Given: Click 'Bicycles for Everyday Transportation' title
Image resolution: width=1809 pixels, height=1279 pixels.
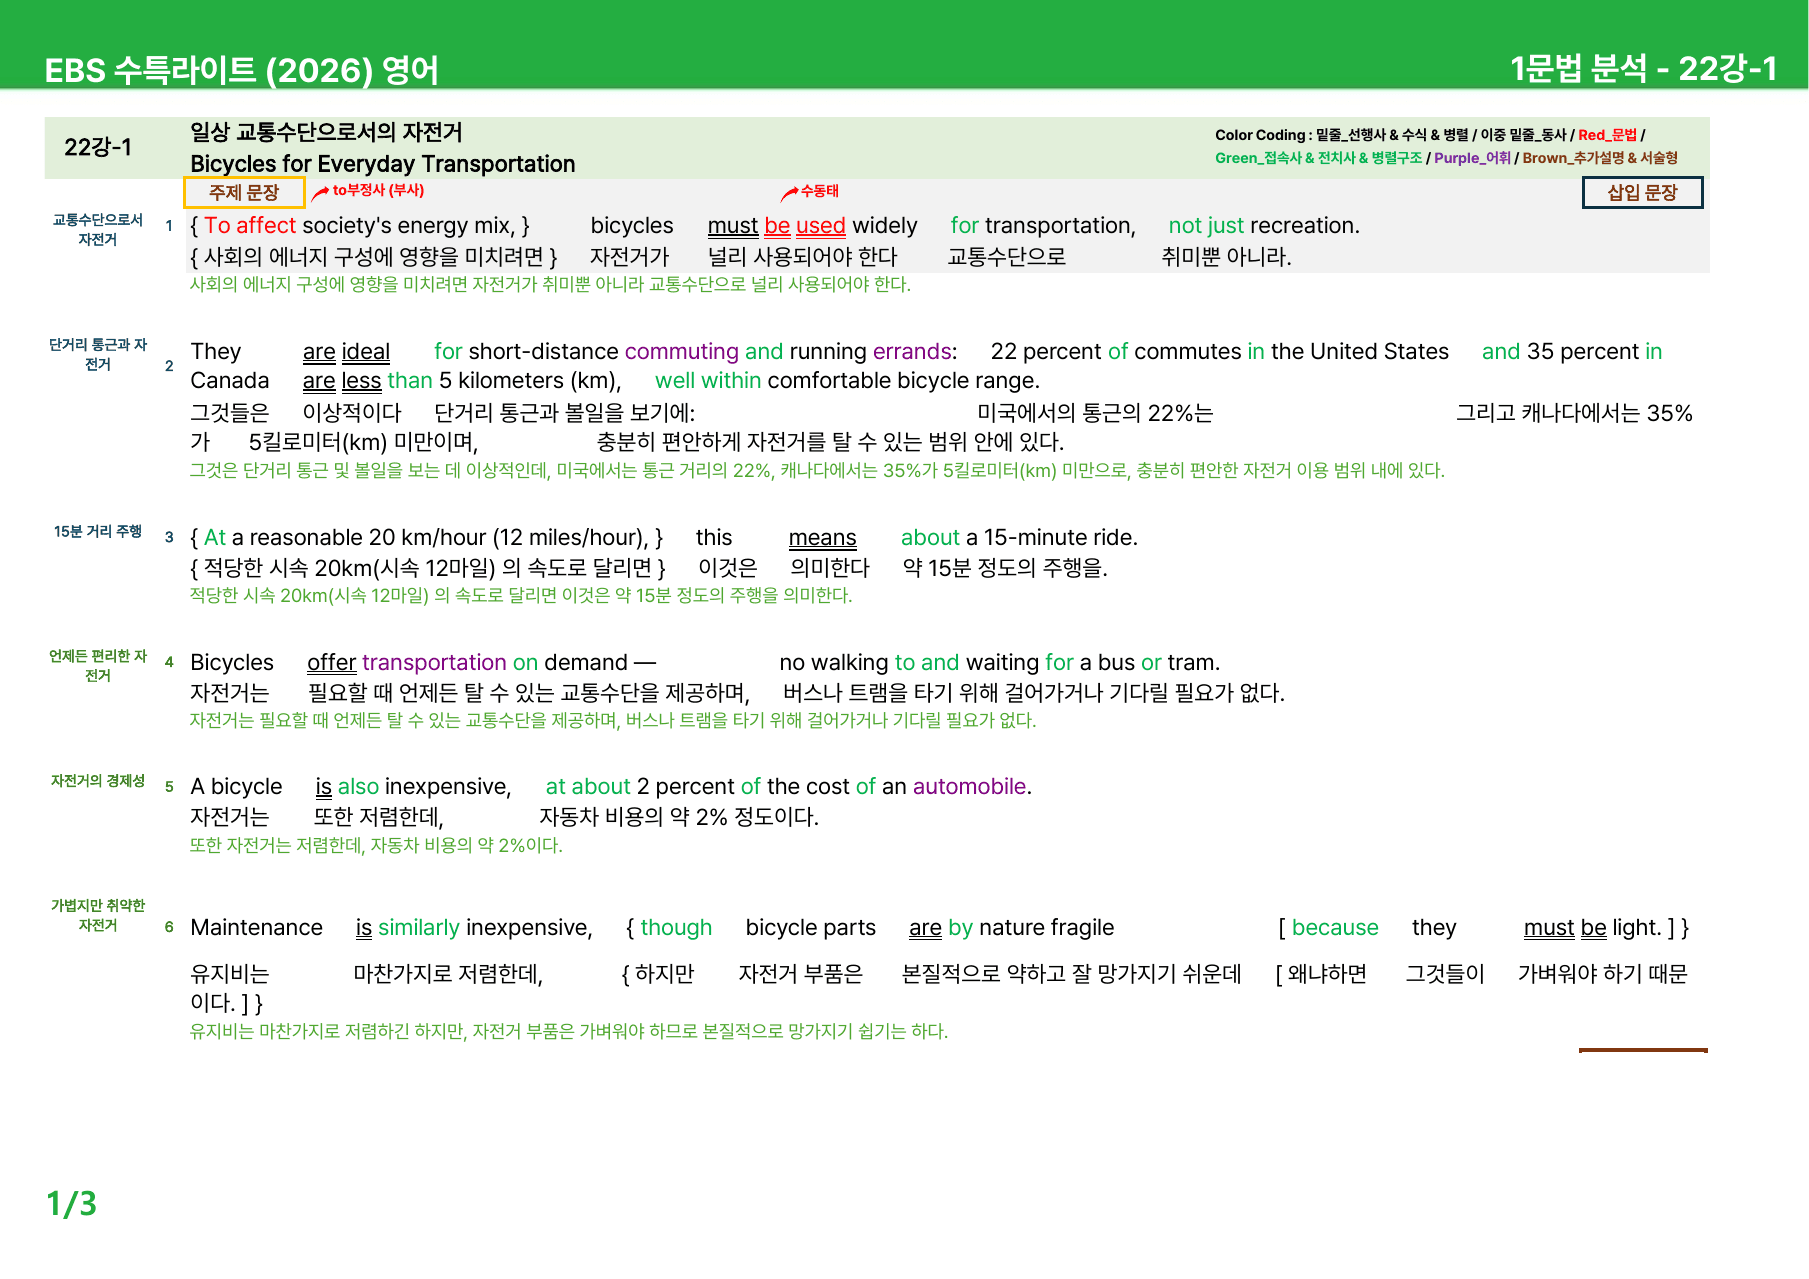Looking at the screenshot, I should [x=383, y=164].
